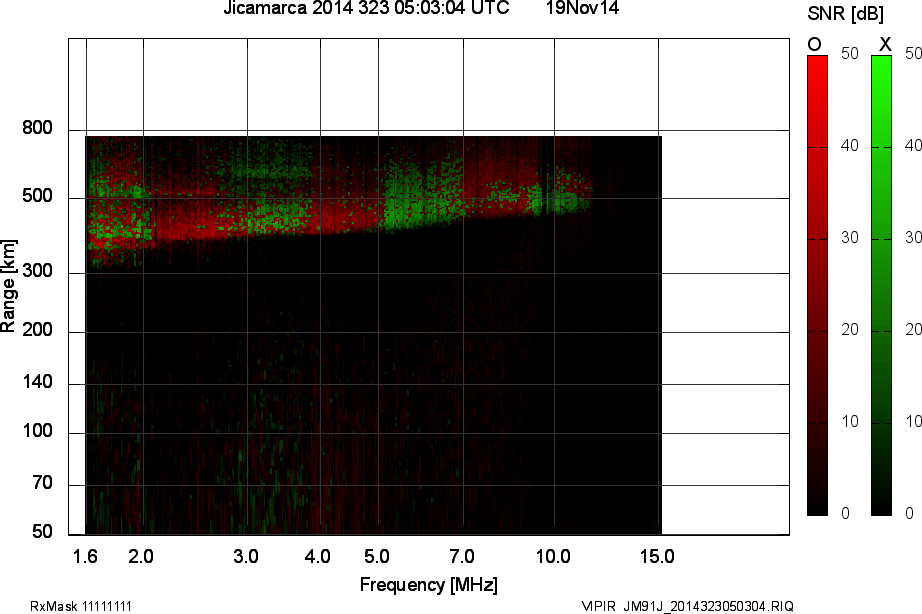Viewport: 922px width, 614px height.
Task: Click the 7.0 frequency tick label
Action: point(462,556)
